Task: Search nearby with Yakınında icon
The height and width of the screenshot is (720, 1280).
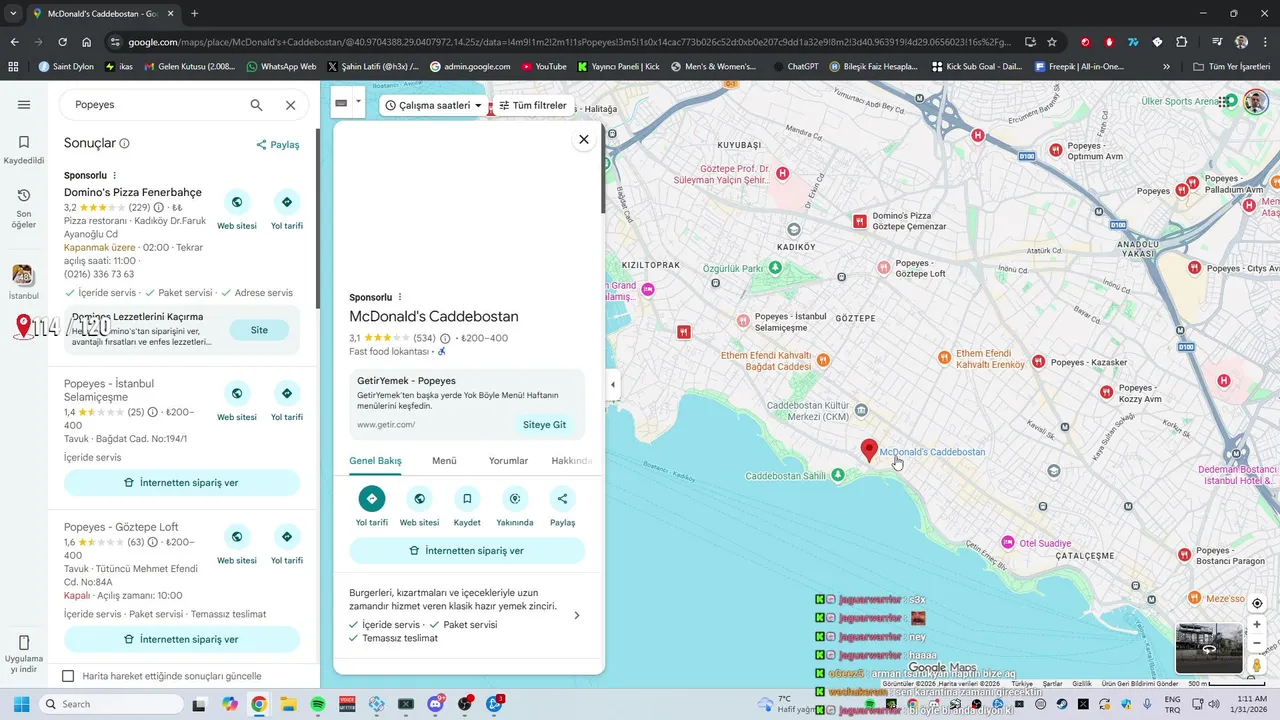Action: click(515, 498)
